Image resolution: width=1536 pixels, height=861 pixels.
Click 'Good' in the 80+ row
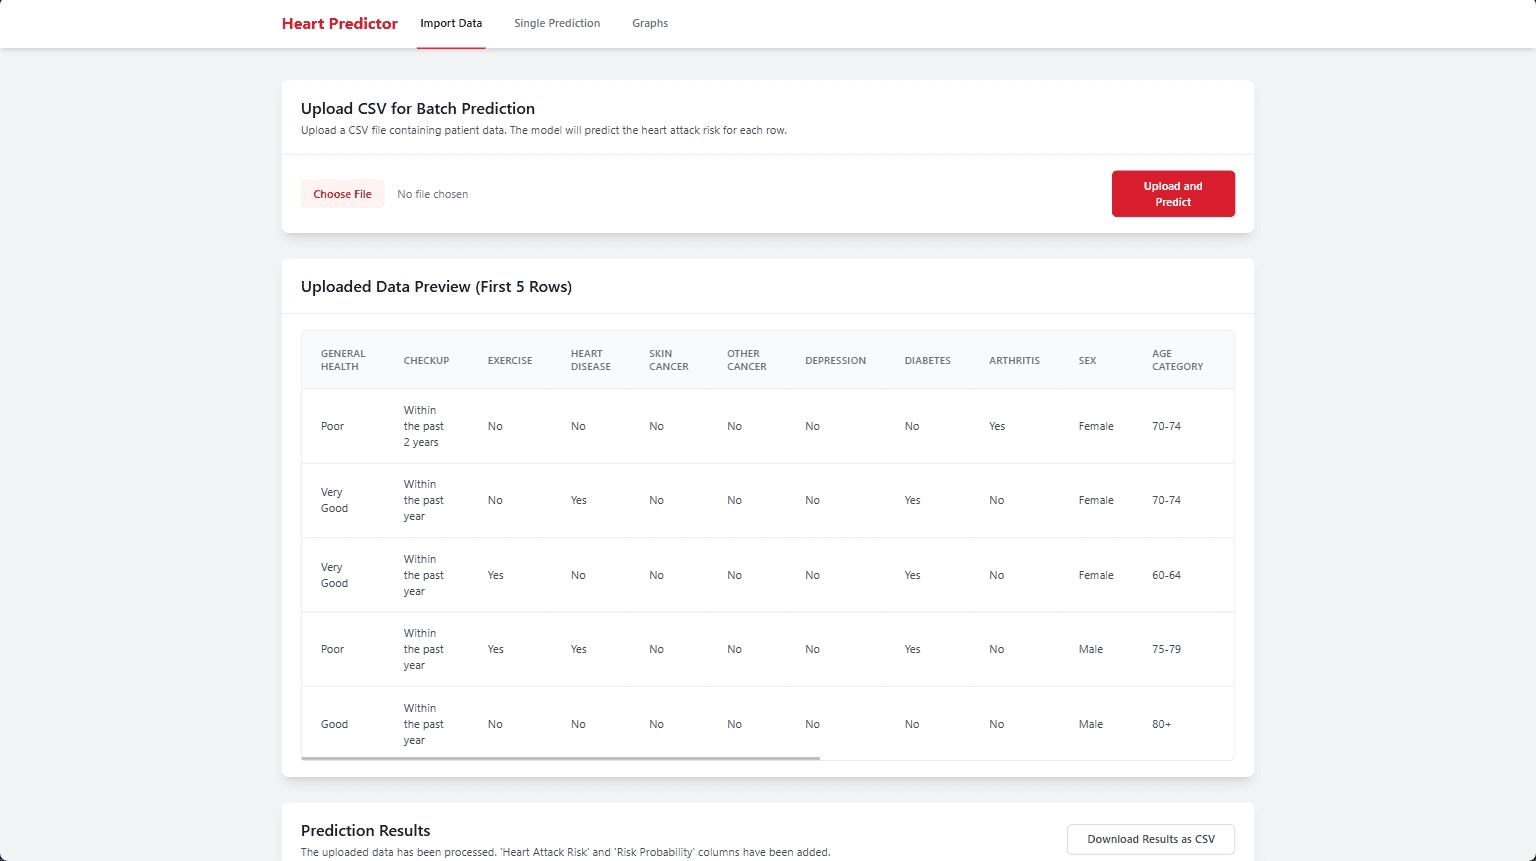[335, 724]
